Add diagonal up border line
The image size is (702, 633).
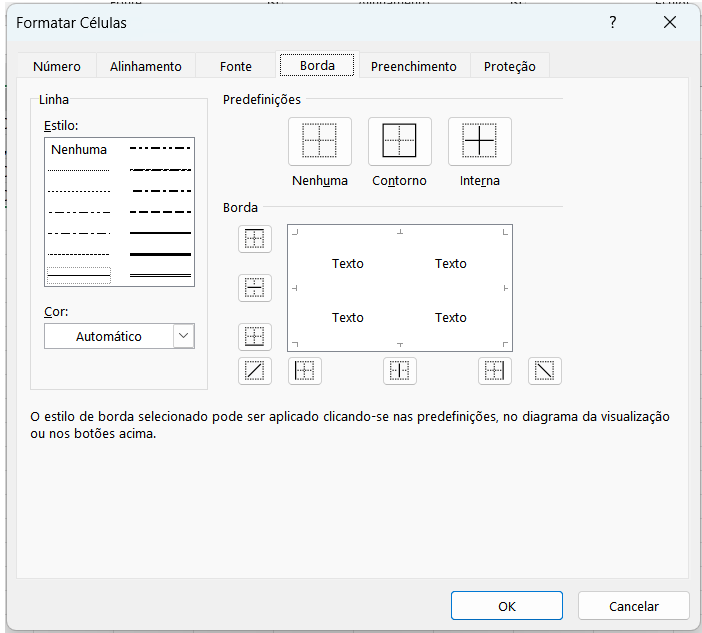[255, 371]
